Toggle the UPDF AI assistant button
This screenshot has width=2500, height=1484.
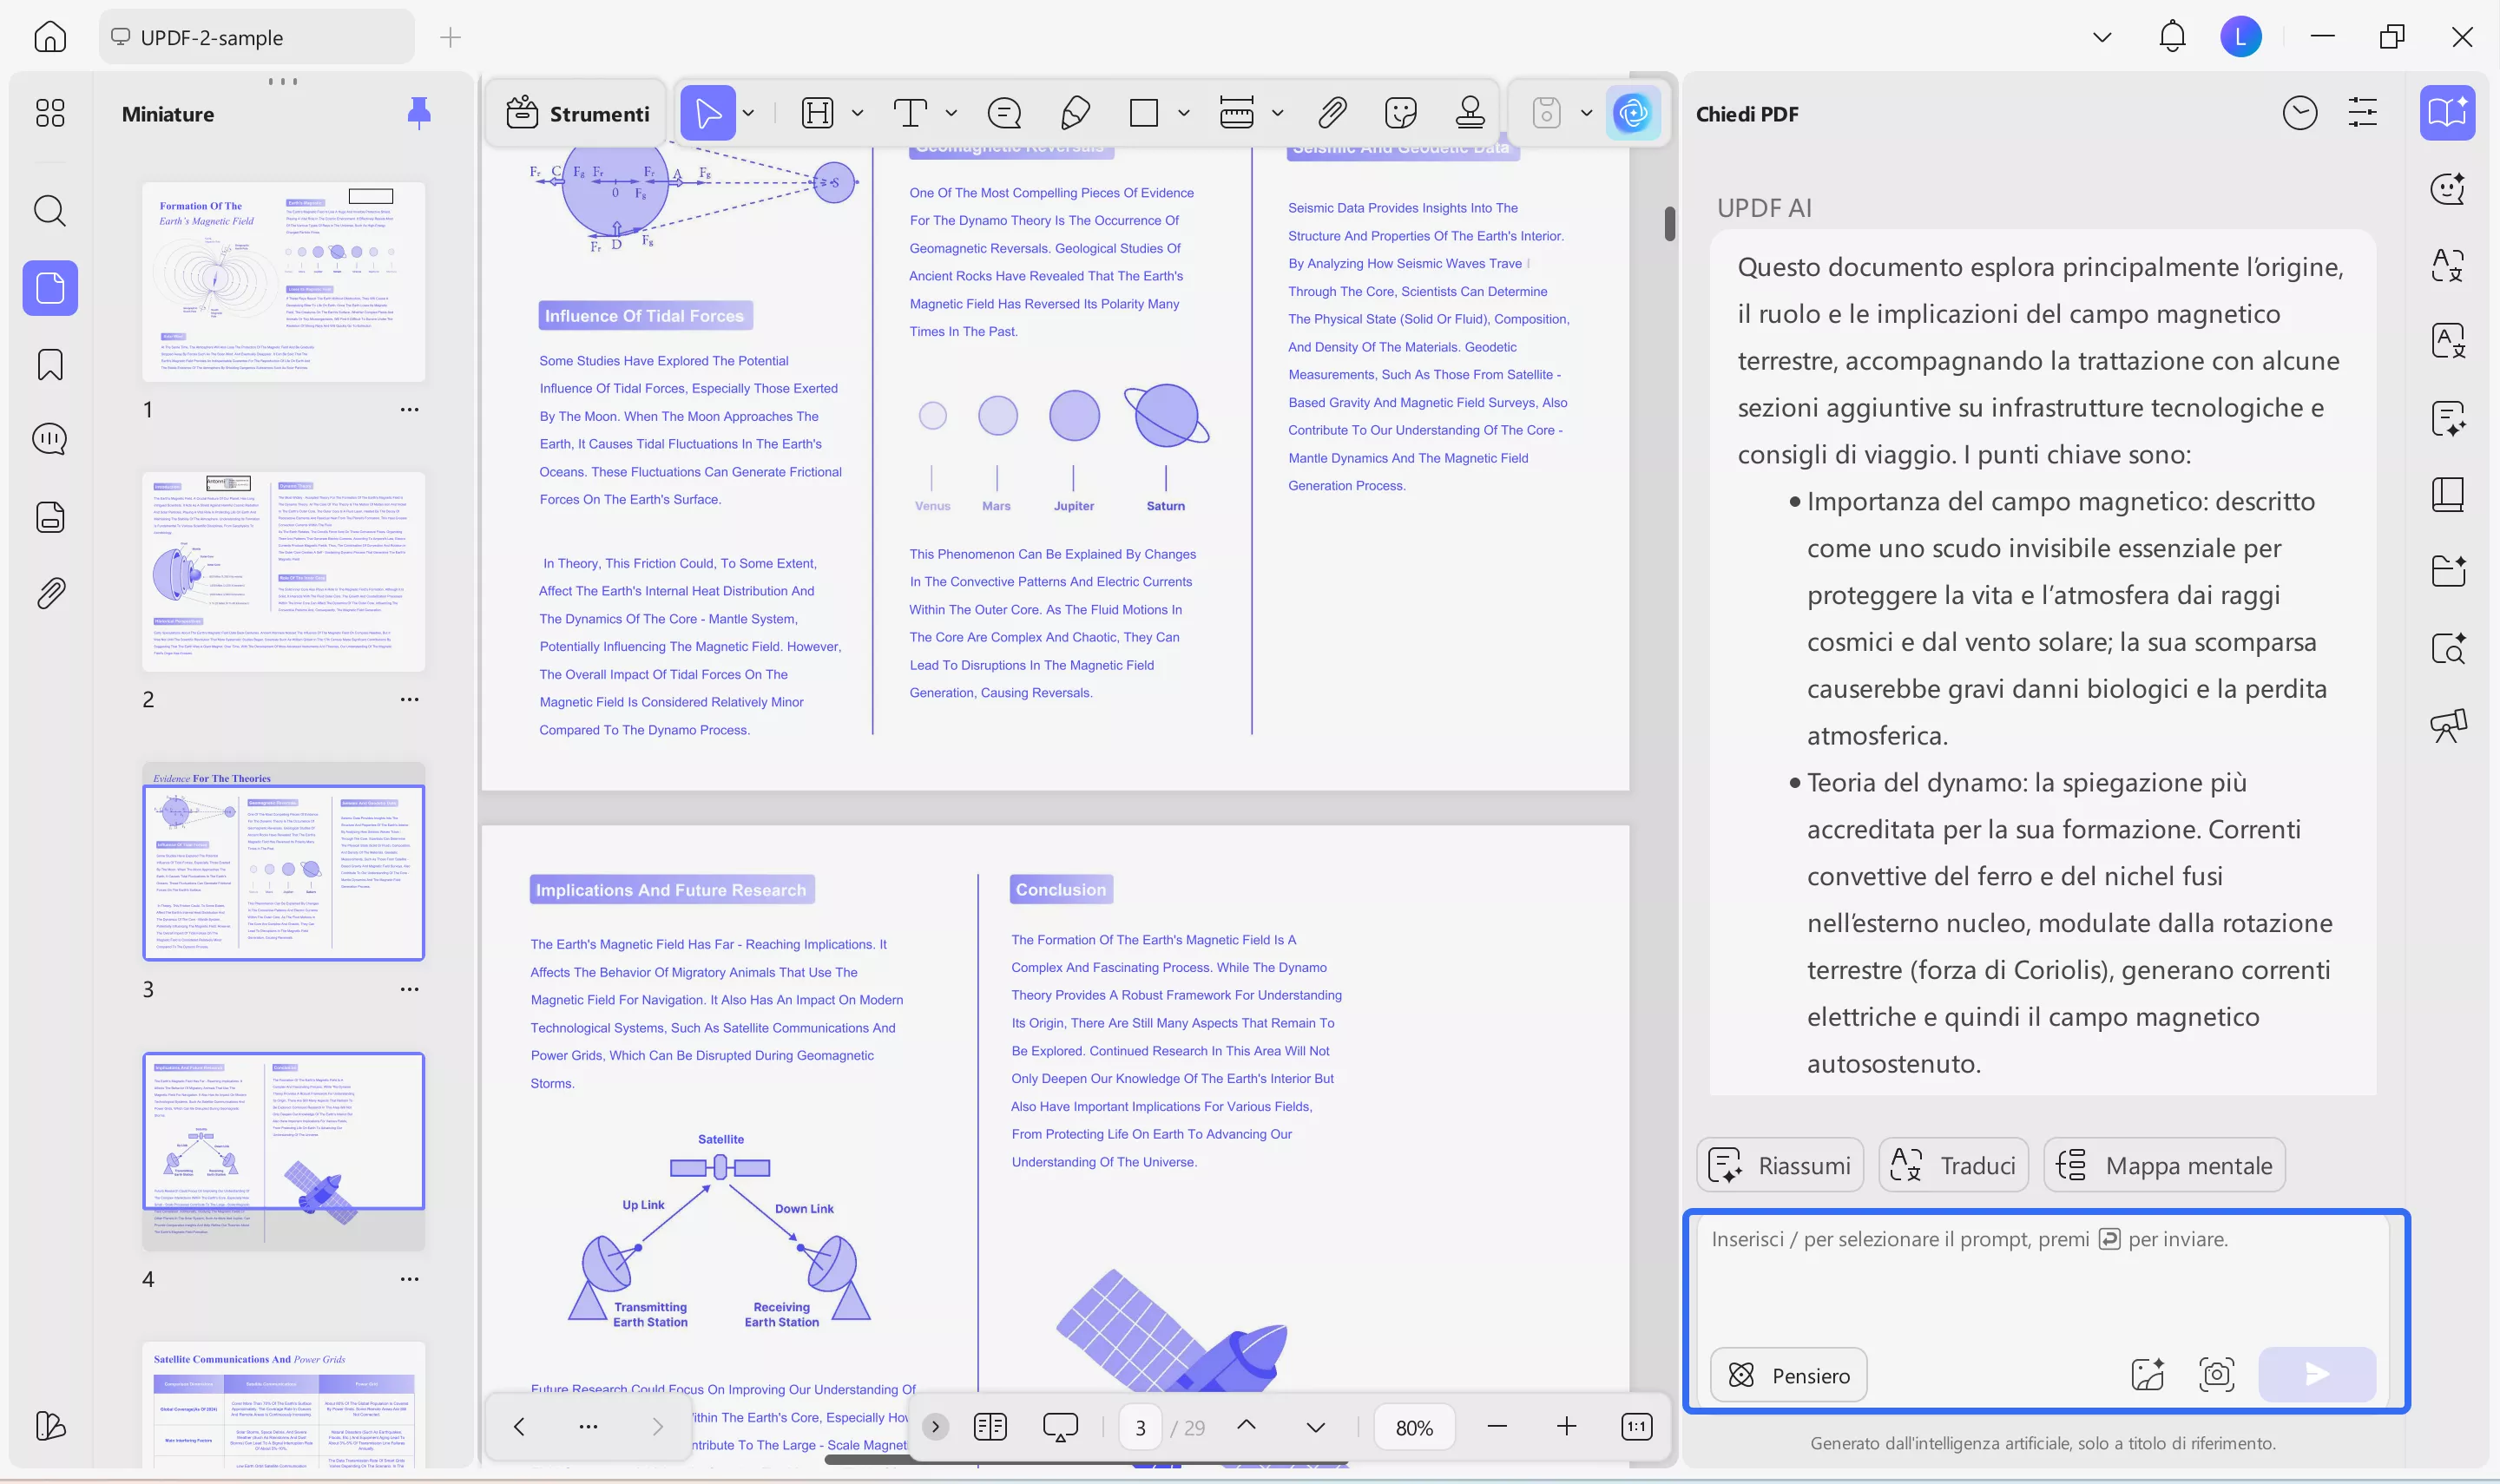coord(1632,113)
